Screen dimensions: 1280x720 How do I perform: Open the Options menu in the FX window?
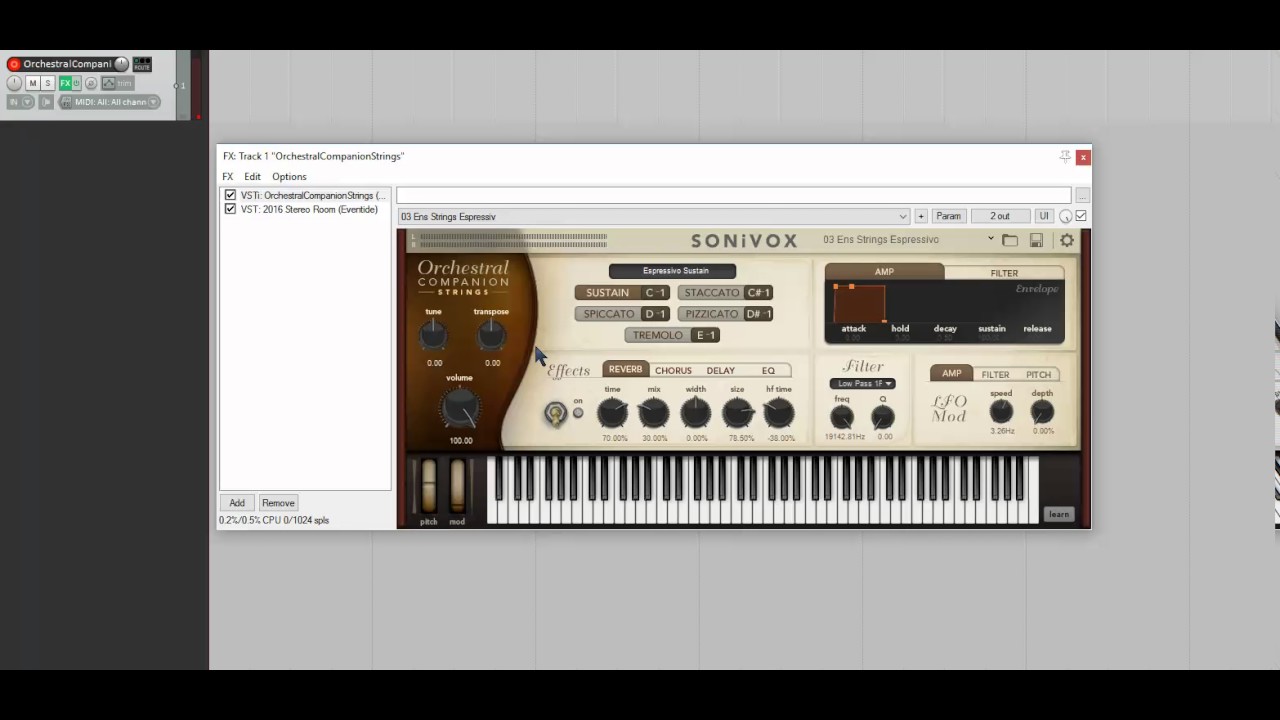tap(289, 176)
